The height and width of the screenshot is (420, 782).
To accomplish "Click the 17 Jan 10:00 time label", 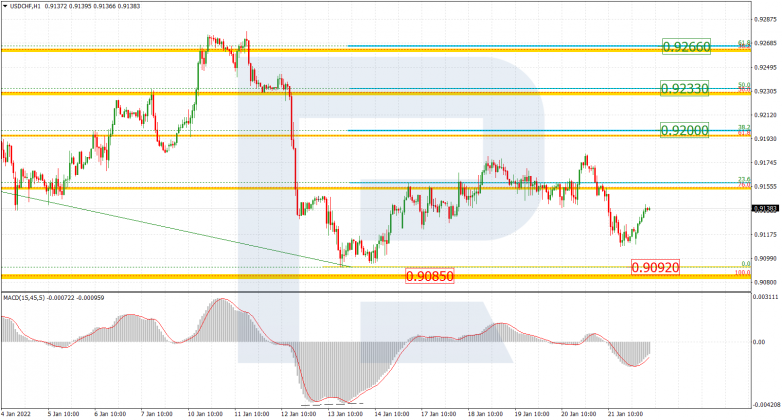I will click(x=439, y=414).
